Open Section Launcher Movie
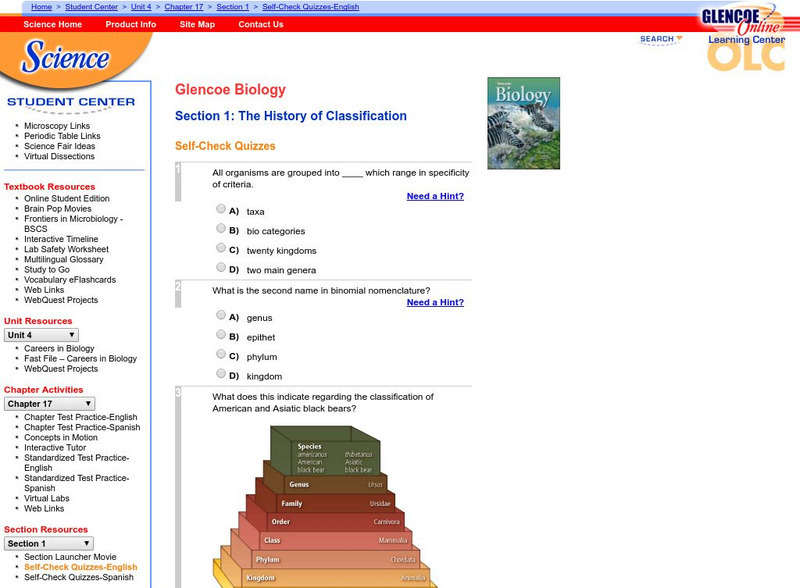The height and width of the screenshot is (588, 800). pyautogui.click(x=70, y=557)
